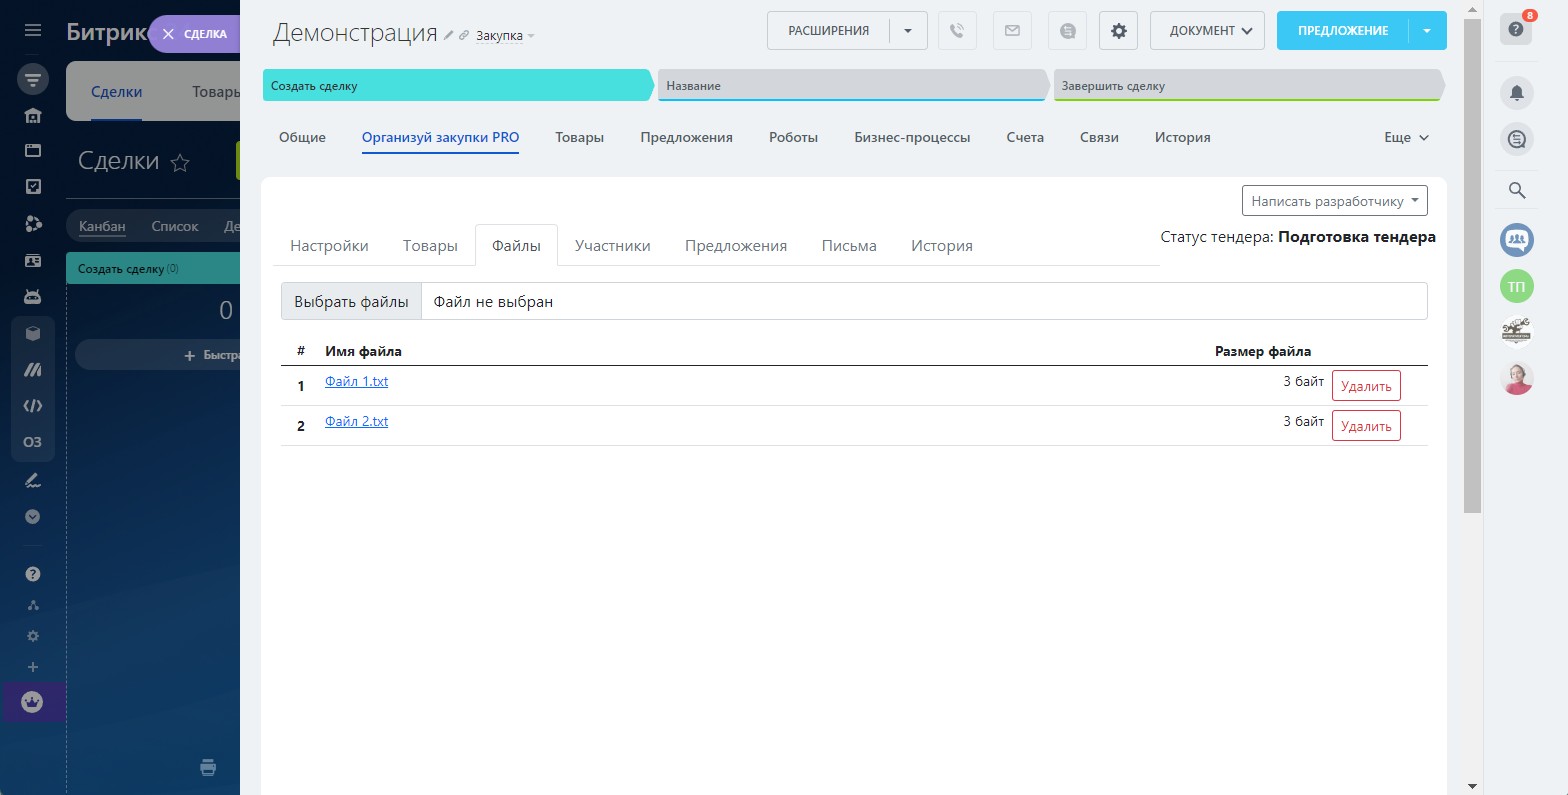The height and width of the screenshot is (795, 1568).
Task: Open the Бизнес-процессы tab
Action: coord(912,138)
